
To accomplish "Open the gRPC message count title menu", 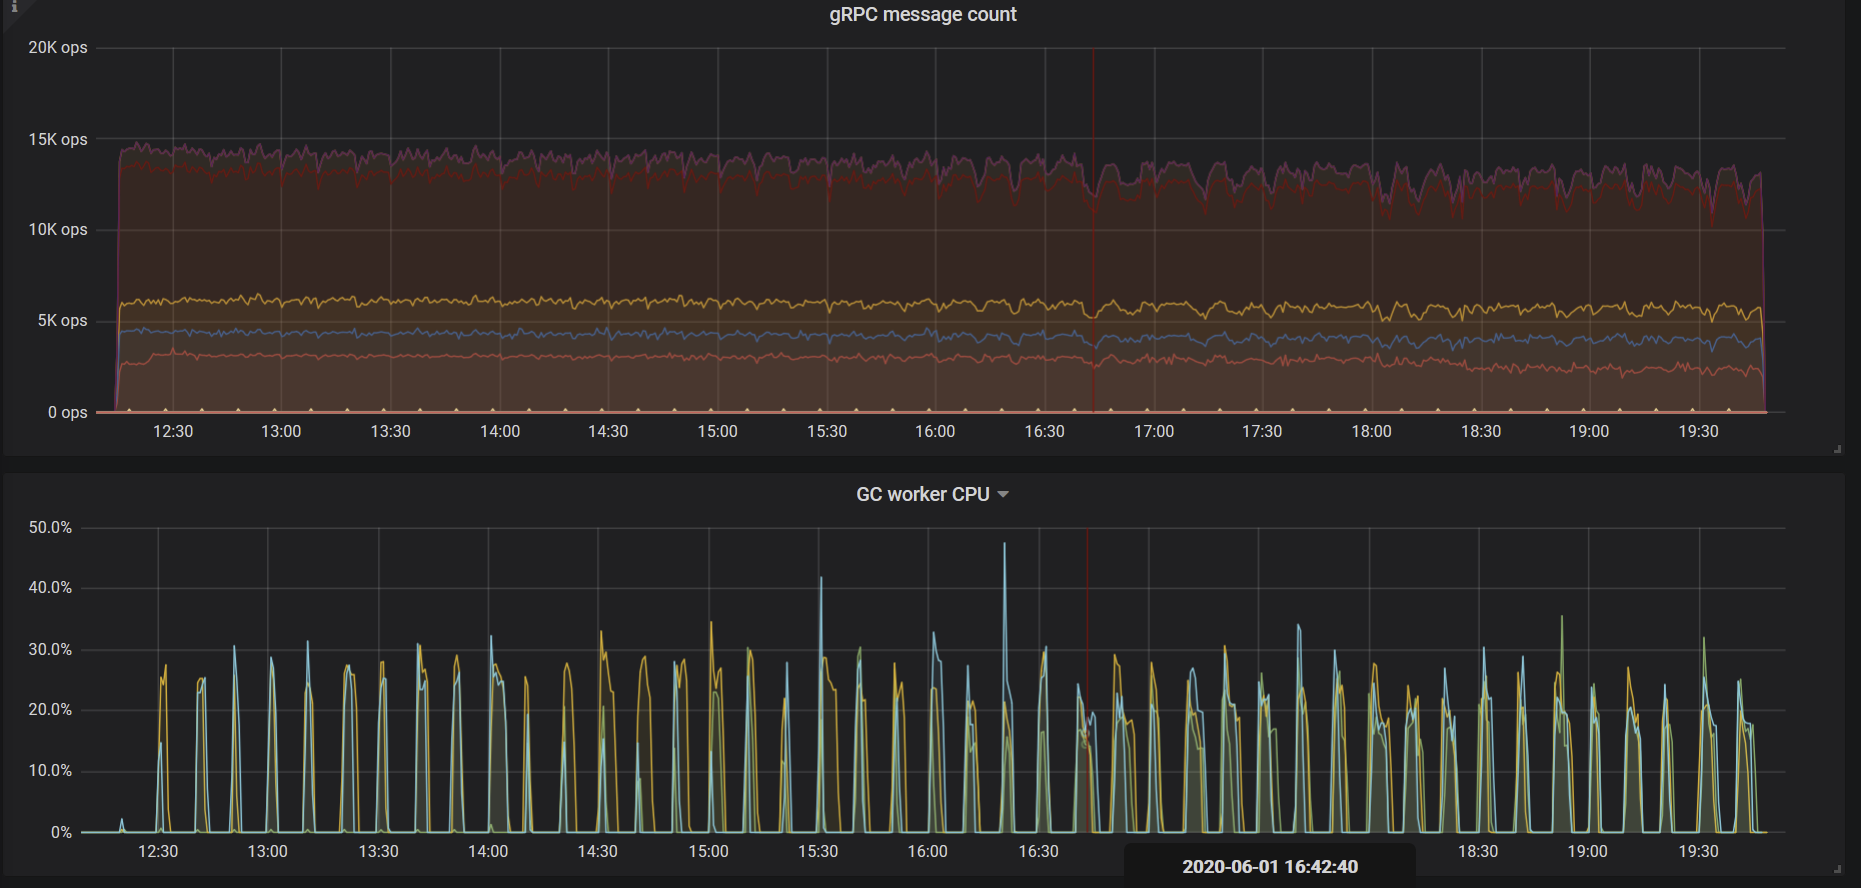I will click(x=922, y=15).
